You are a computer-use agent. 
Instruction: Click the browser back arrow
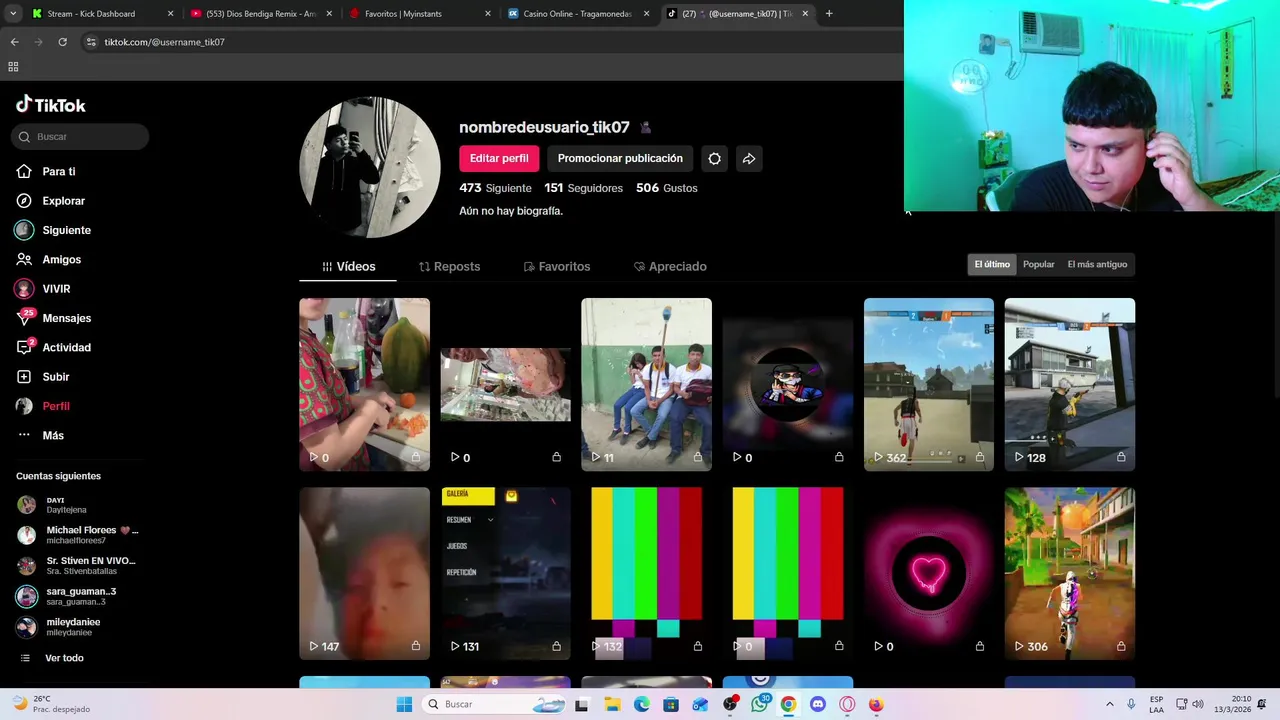pyautogui.click(x=14, y=42)
